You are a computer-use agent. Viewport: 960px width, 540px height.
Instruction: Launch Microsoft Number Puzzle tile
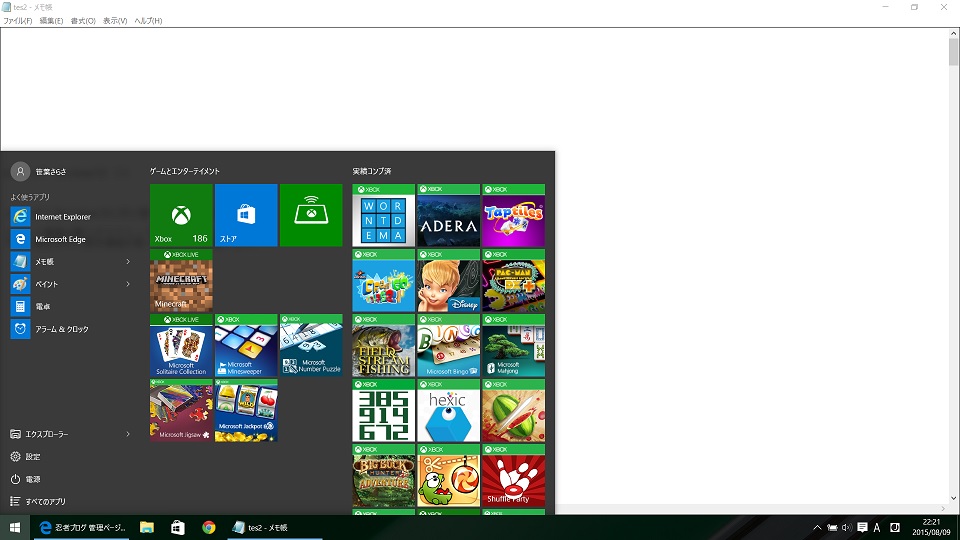pos(311,345)
